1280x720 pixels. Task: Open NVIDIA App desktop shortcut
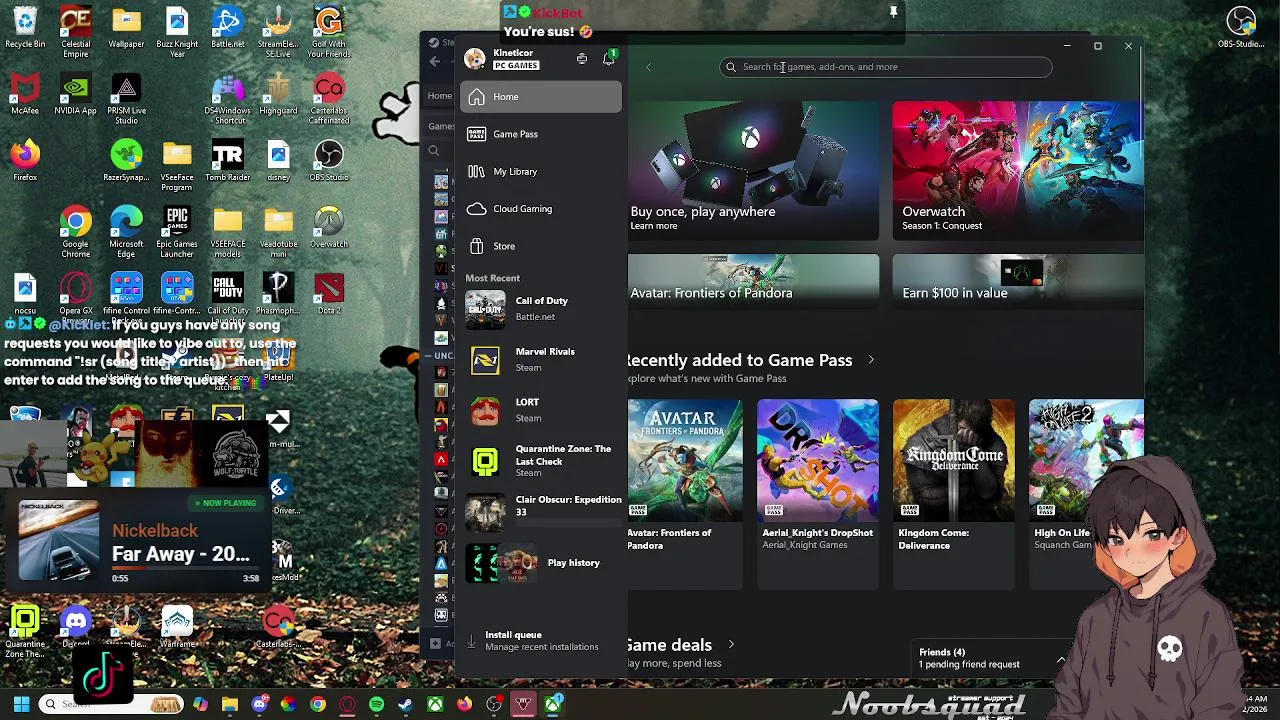point(76,94)
